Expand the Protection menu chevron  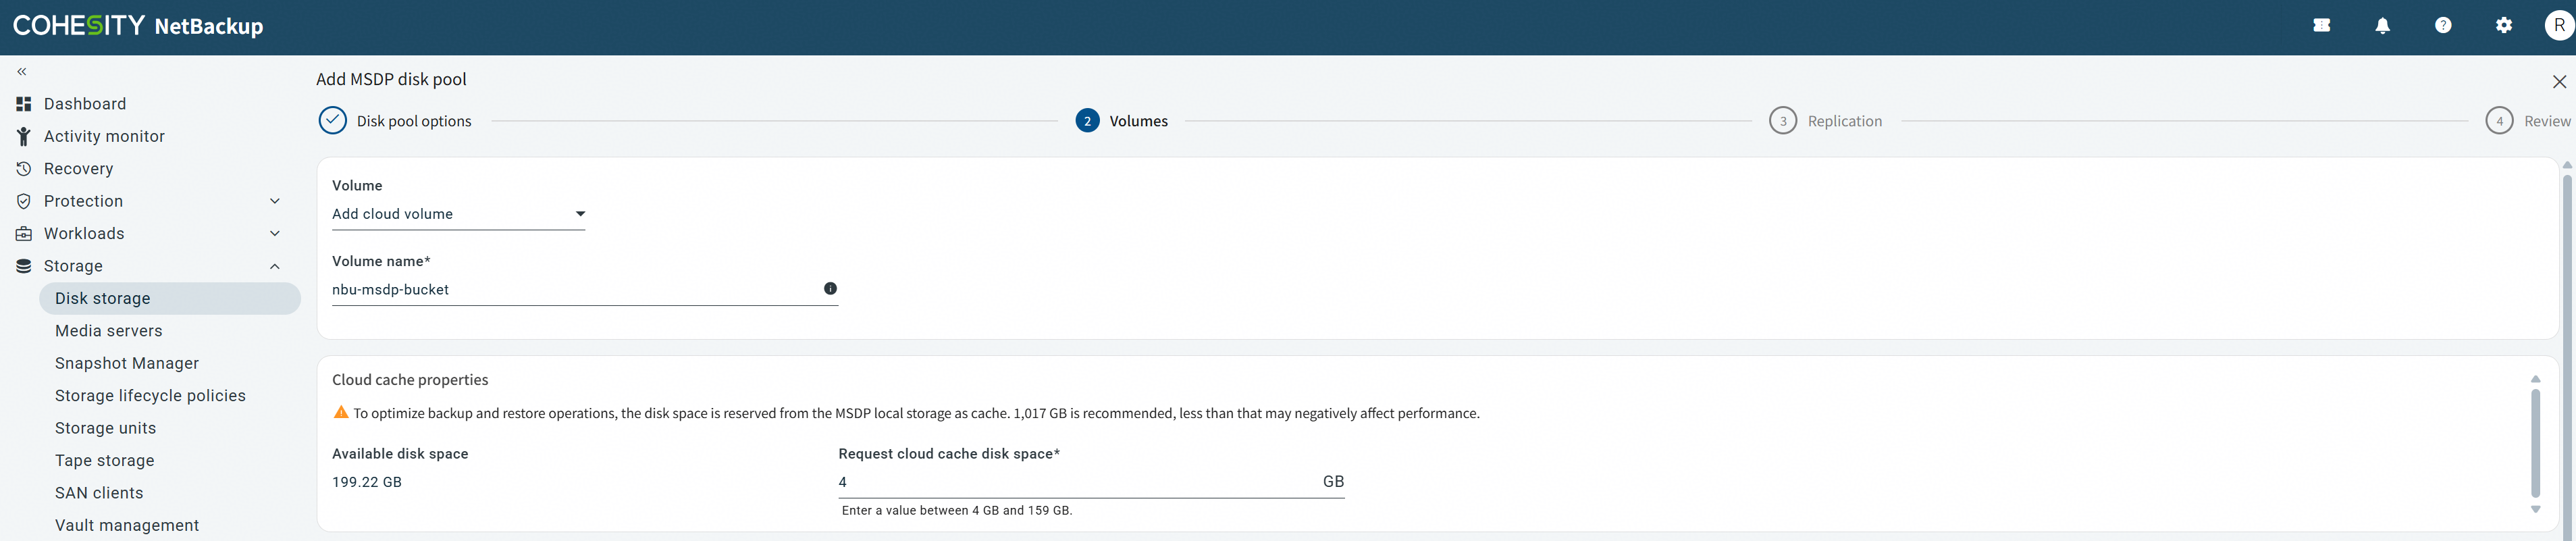pos(275,201)
